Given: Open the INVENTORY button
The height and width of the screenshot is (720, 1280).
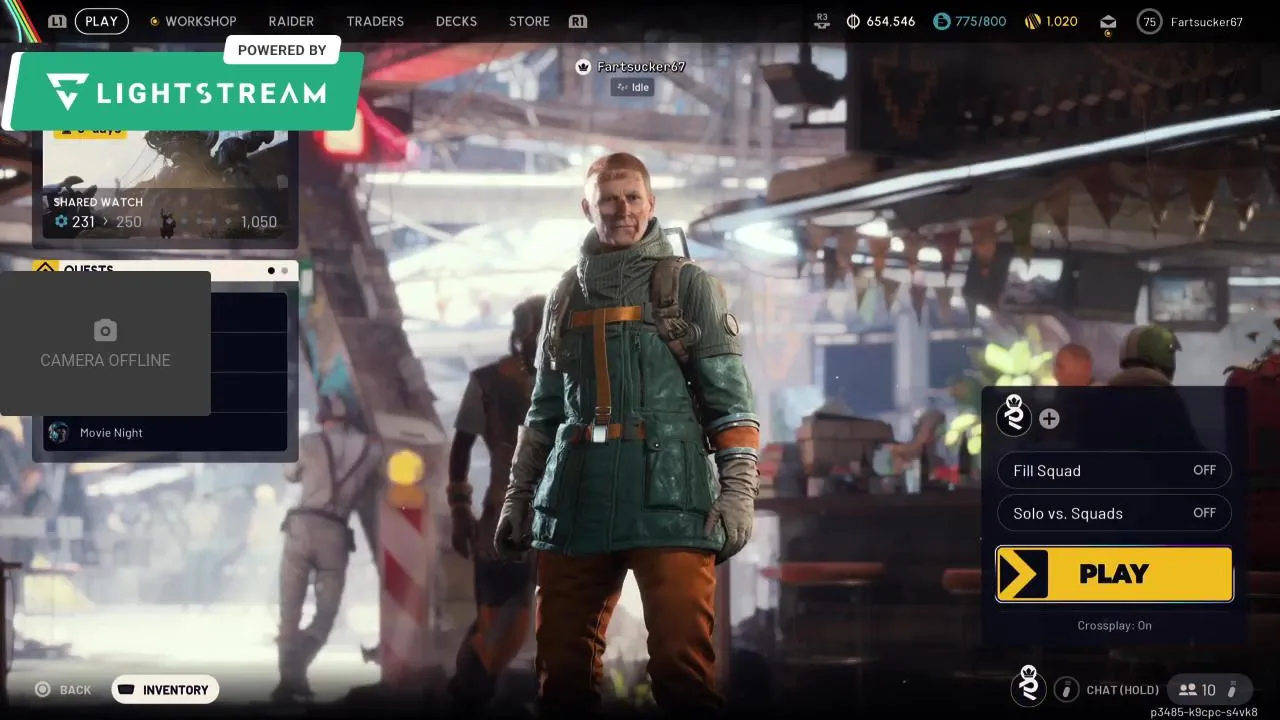Looking at the screenshot, I should pos(165,690).
